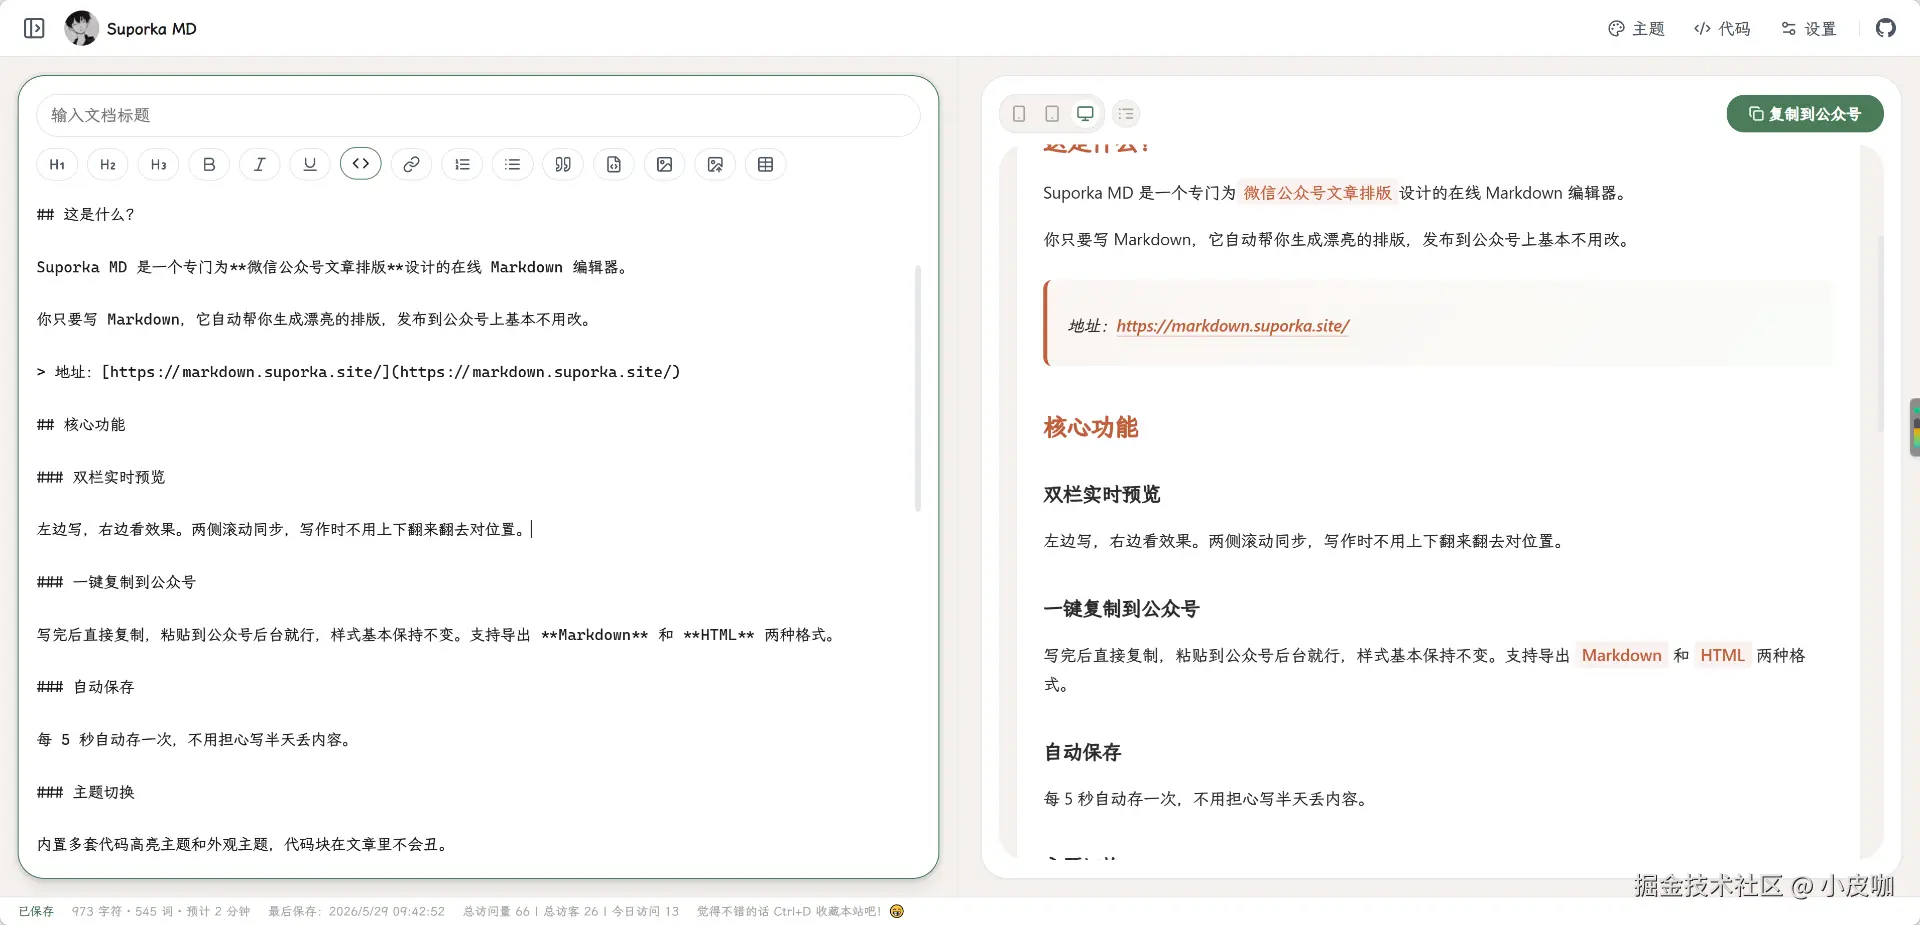Click the 最后保存 timestamp in status bar
This screenshot has width=1920, height=925.
(x=356, y=912)
